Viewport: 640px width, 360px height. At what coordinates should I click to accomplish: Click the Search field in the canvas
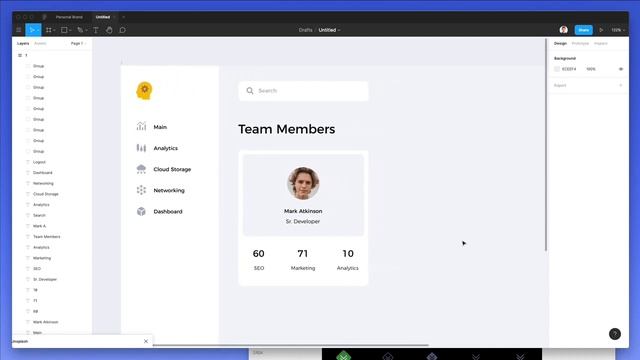(x=303, y=91)
